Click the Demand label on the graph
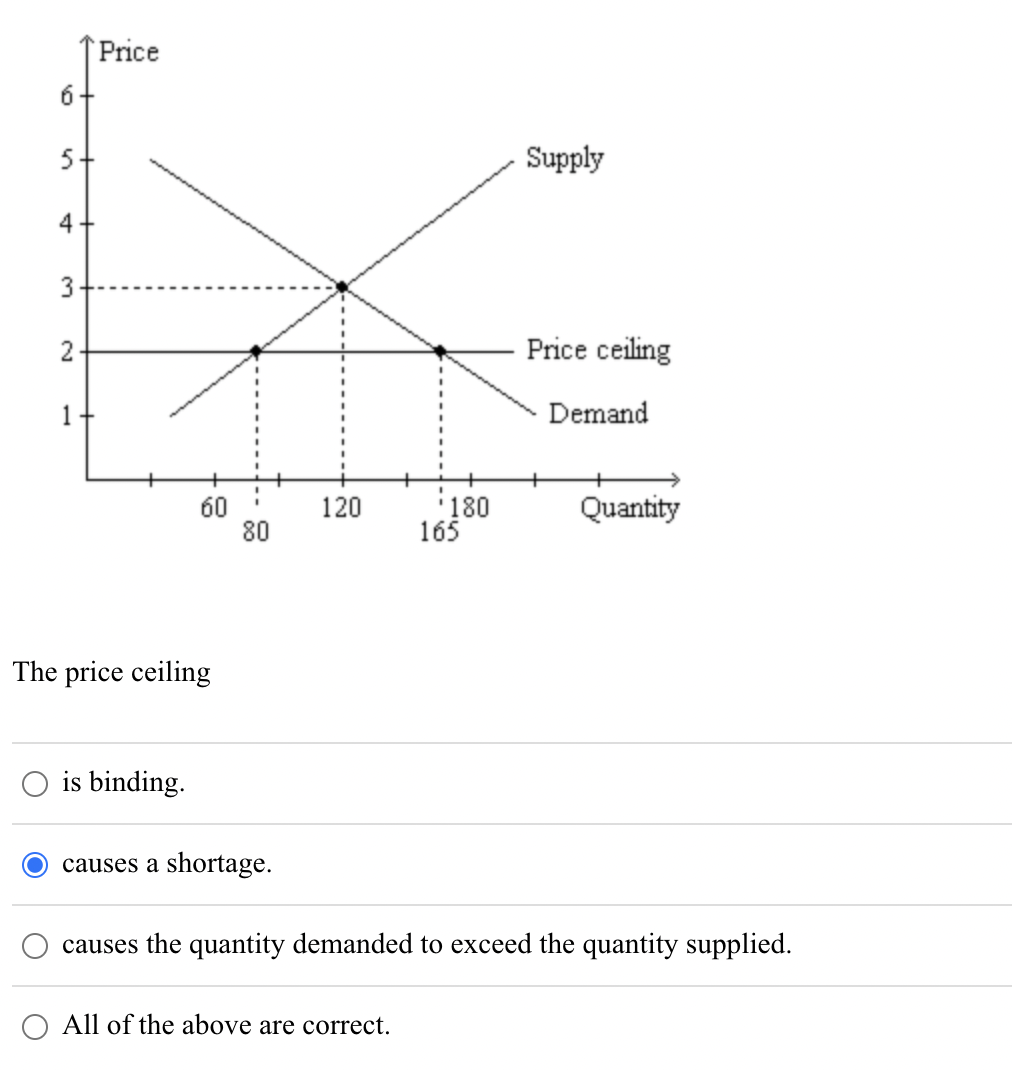Screen dimensions: 1012x1070 pyautogui.click(x=597, y=413)
